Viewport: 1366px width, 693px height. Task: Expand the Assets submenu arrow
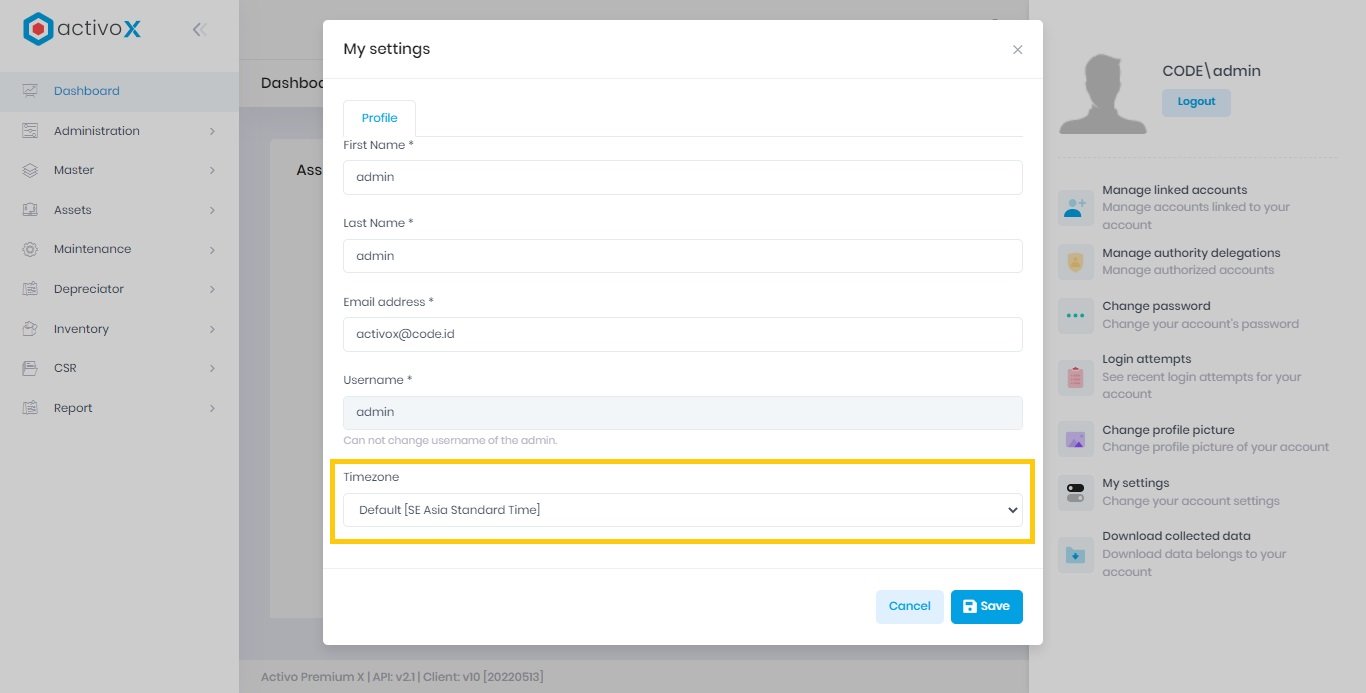[x=212, y=210]
